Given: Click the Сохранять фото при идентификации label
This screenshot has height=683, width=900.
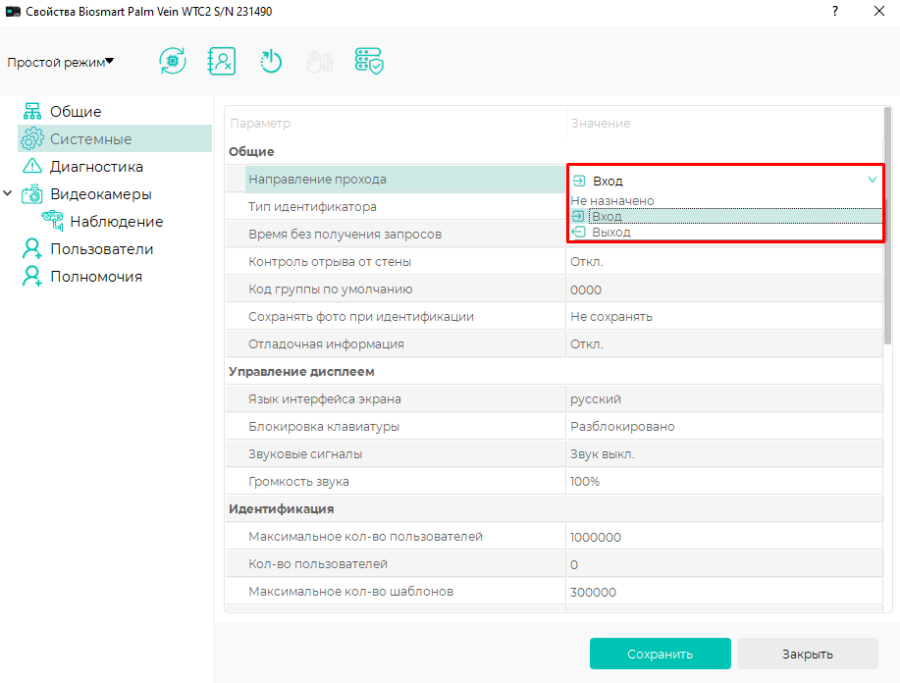Looking at the screenshot, I should 361,317.
